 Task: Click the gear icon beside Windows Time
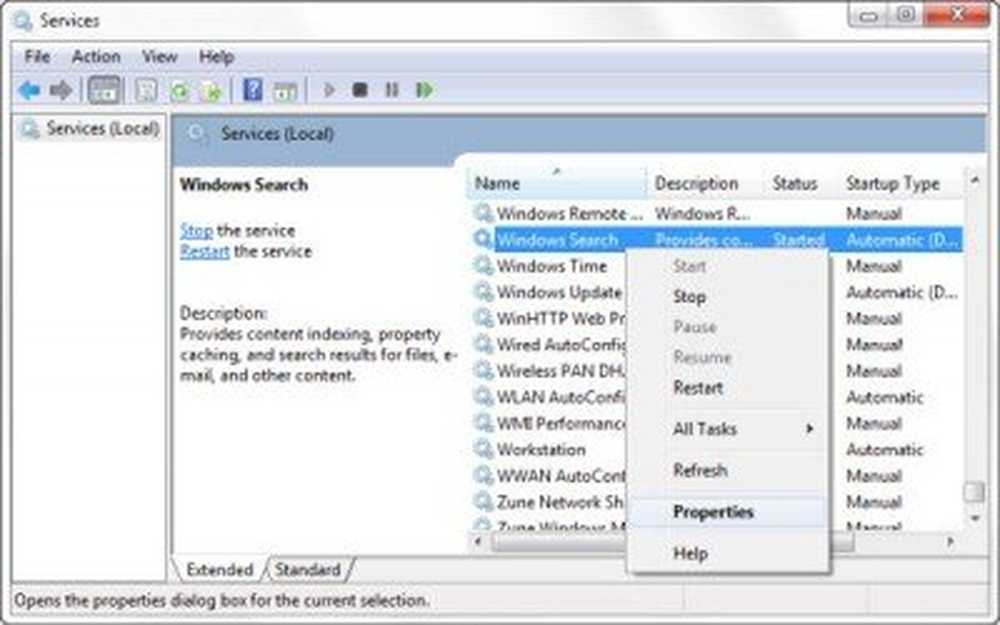484,265
